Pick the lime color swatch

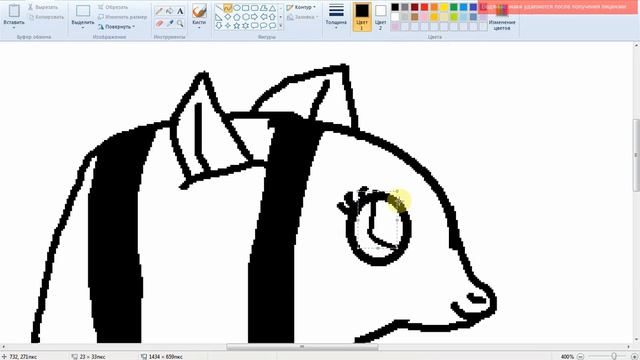[x=454, y=17]
